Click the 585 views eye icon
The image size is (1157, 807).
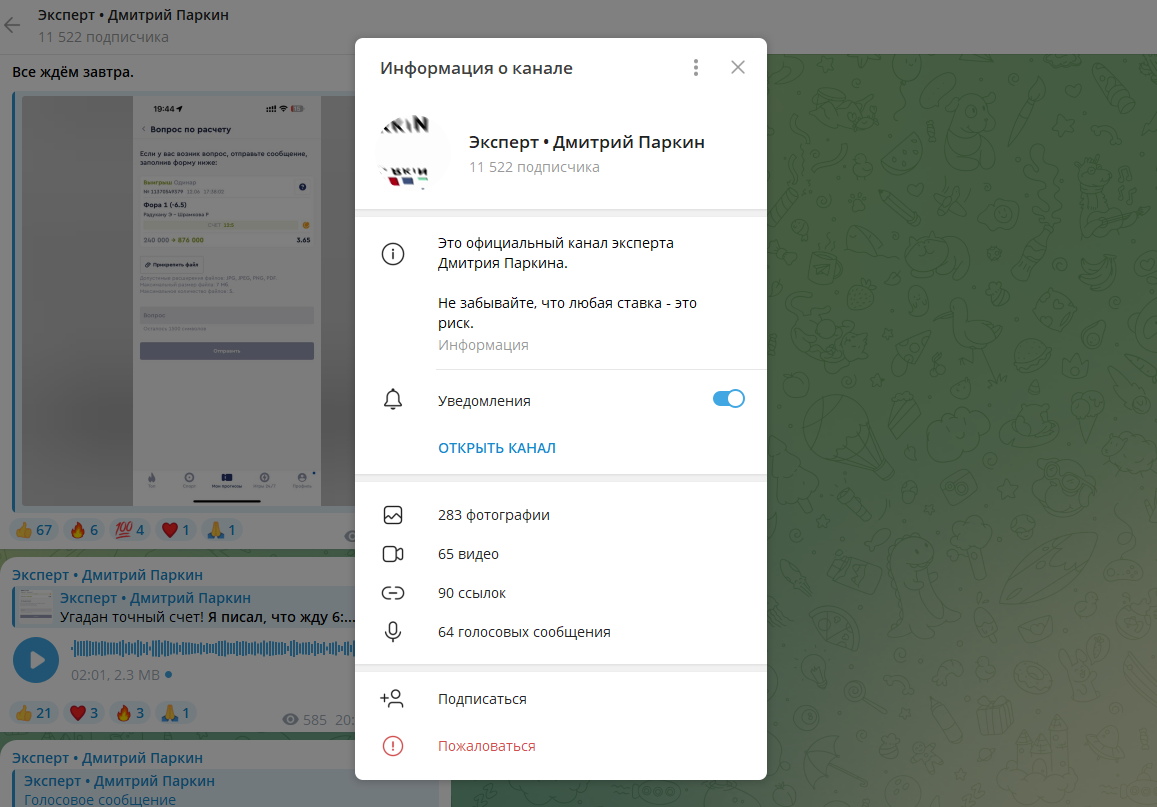click(291, 719)
